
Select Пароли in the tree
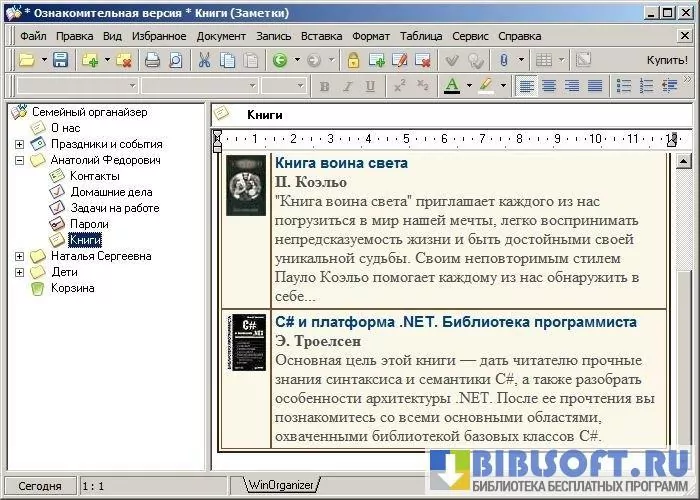click(89, 224)
